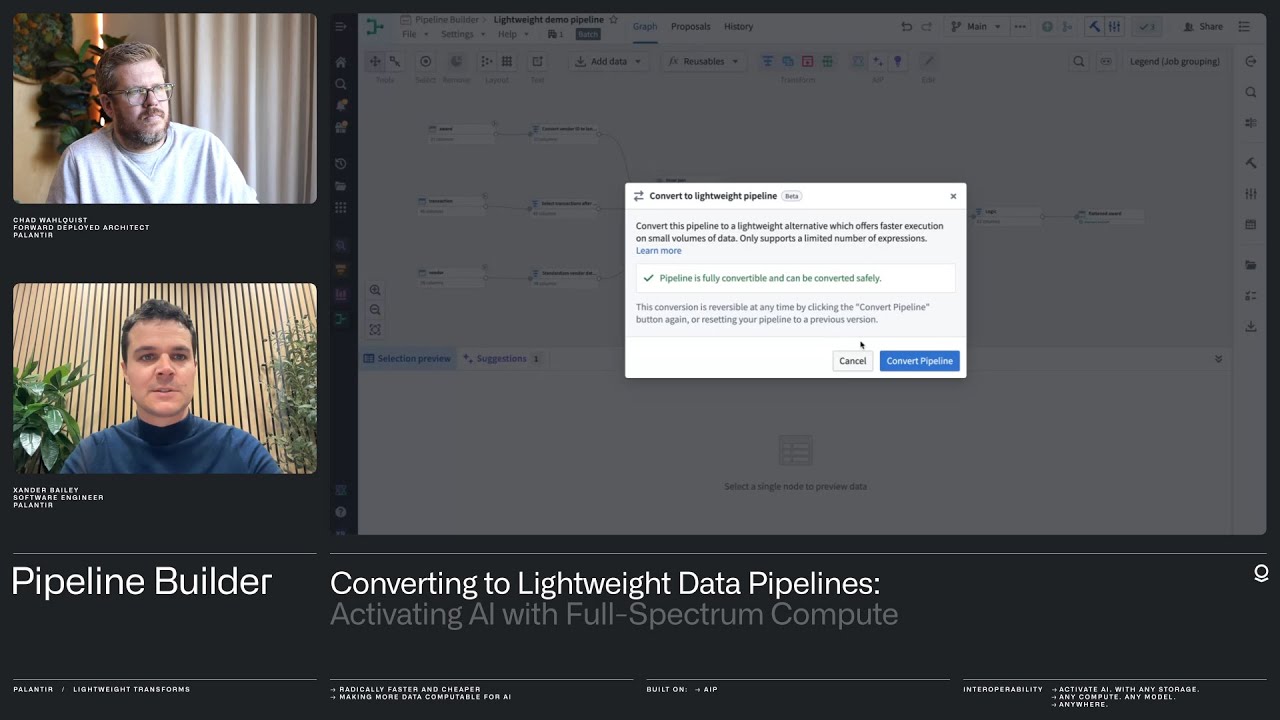Open Home from the left sidebar

340,61
